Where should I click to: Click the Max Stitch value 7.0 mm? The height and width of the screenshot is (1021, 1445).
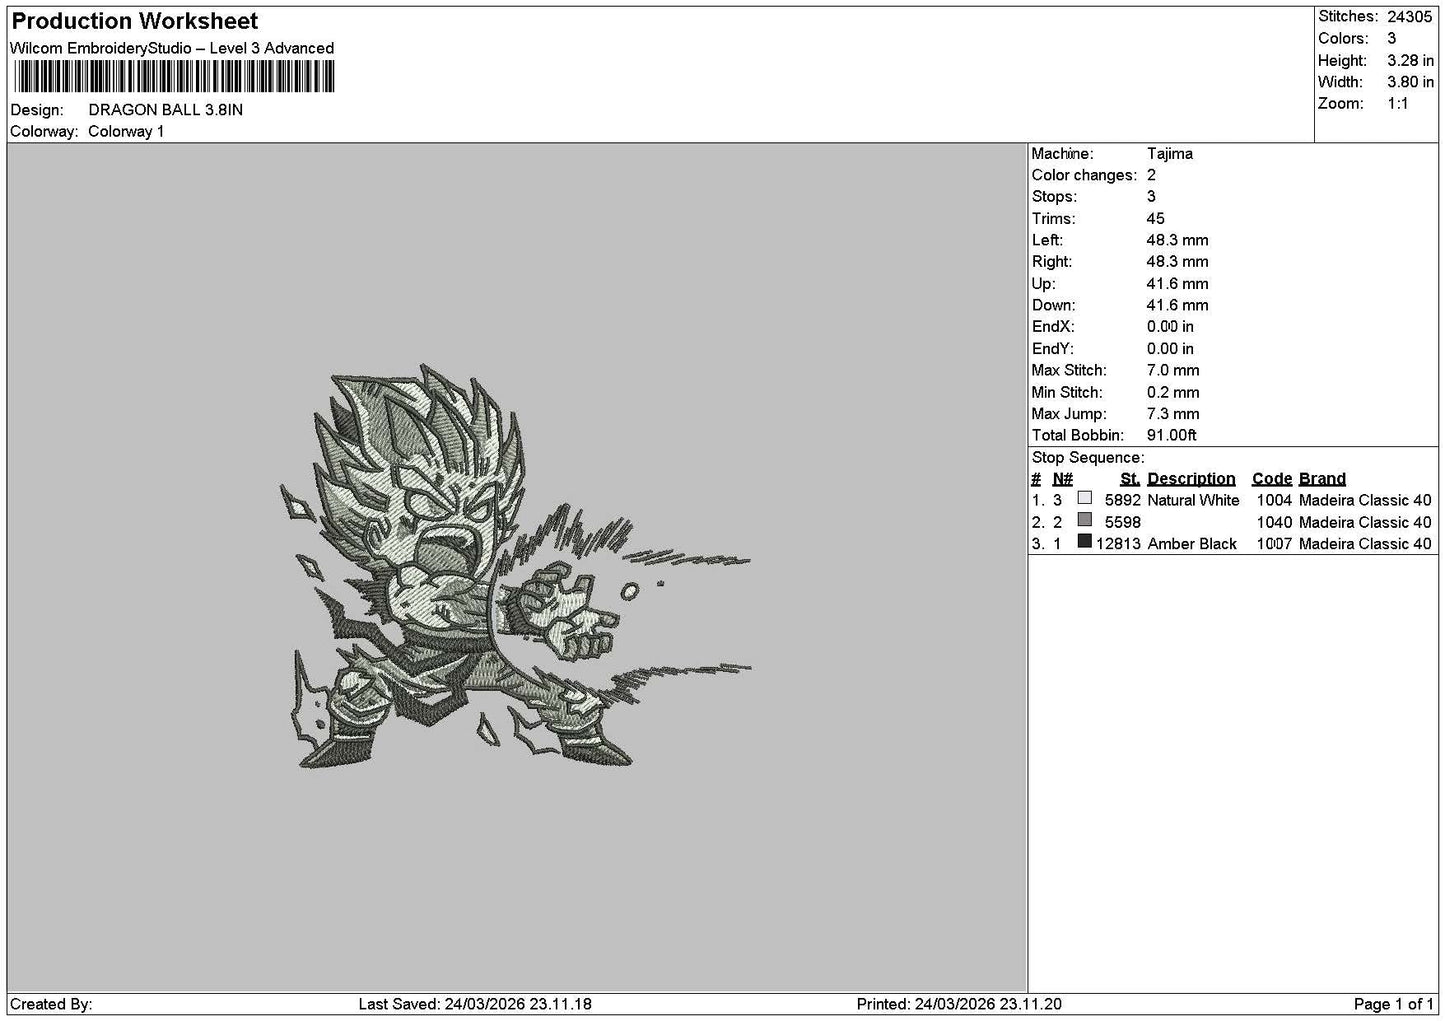tap(1173, 370)
